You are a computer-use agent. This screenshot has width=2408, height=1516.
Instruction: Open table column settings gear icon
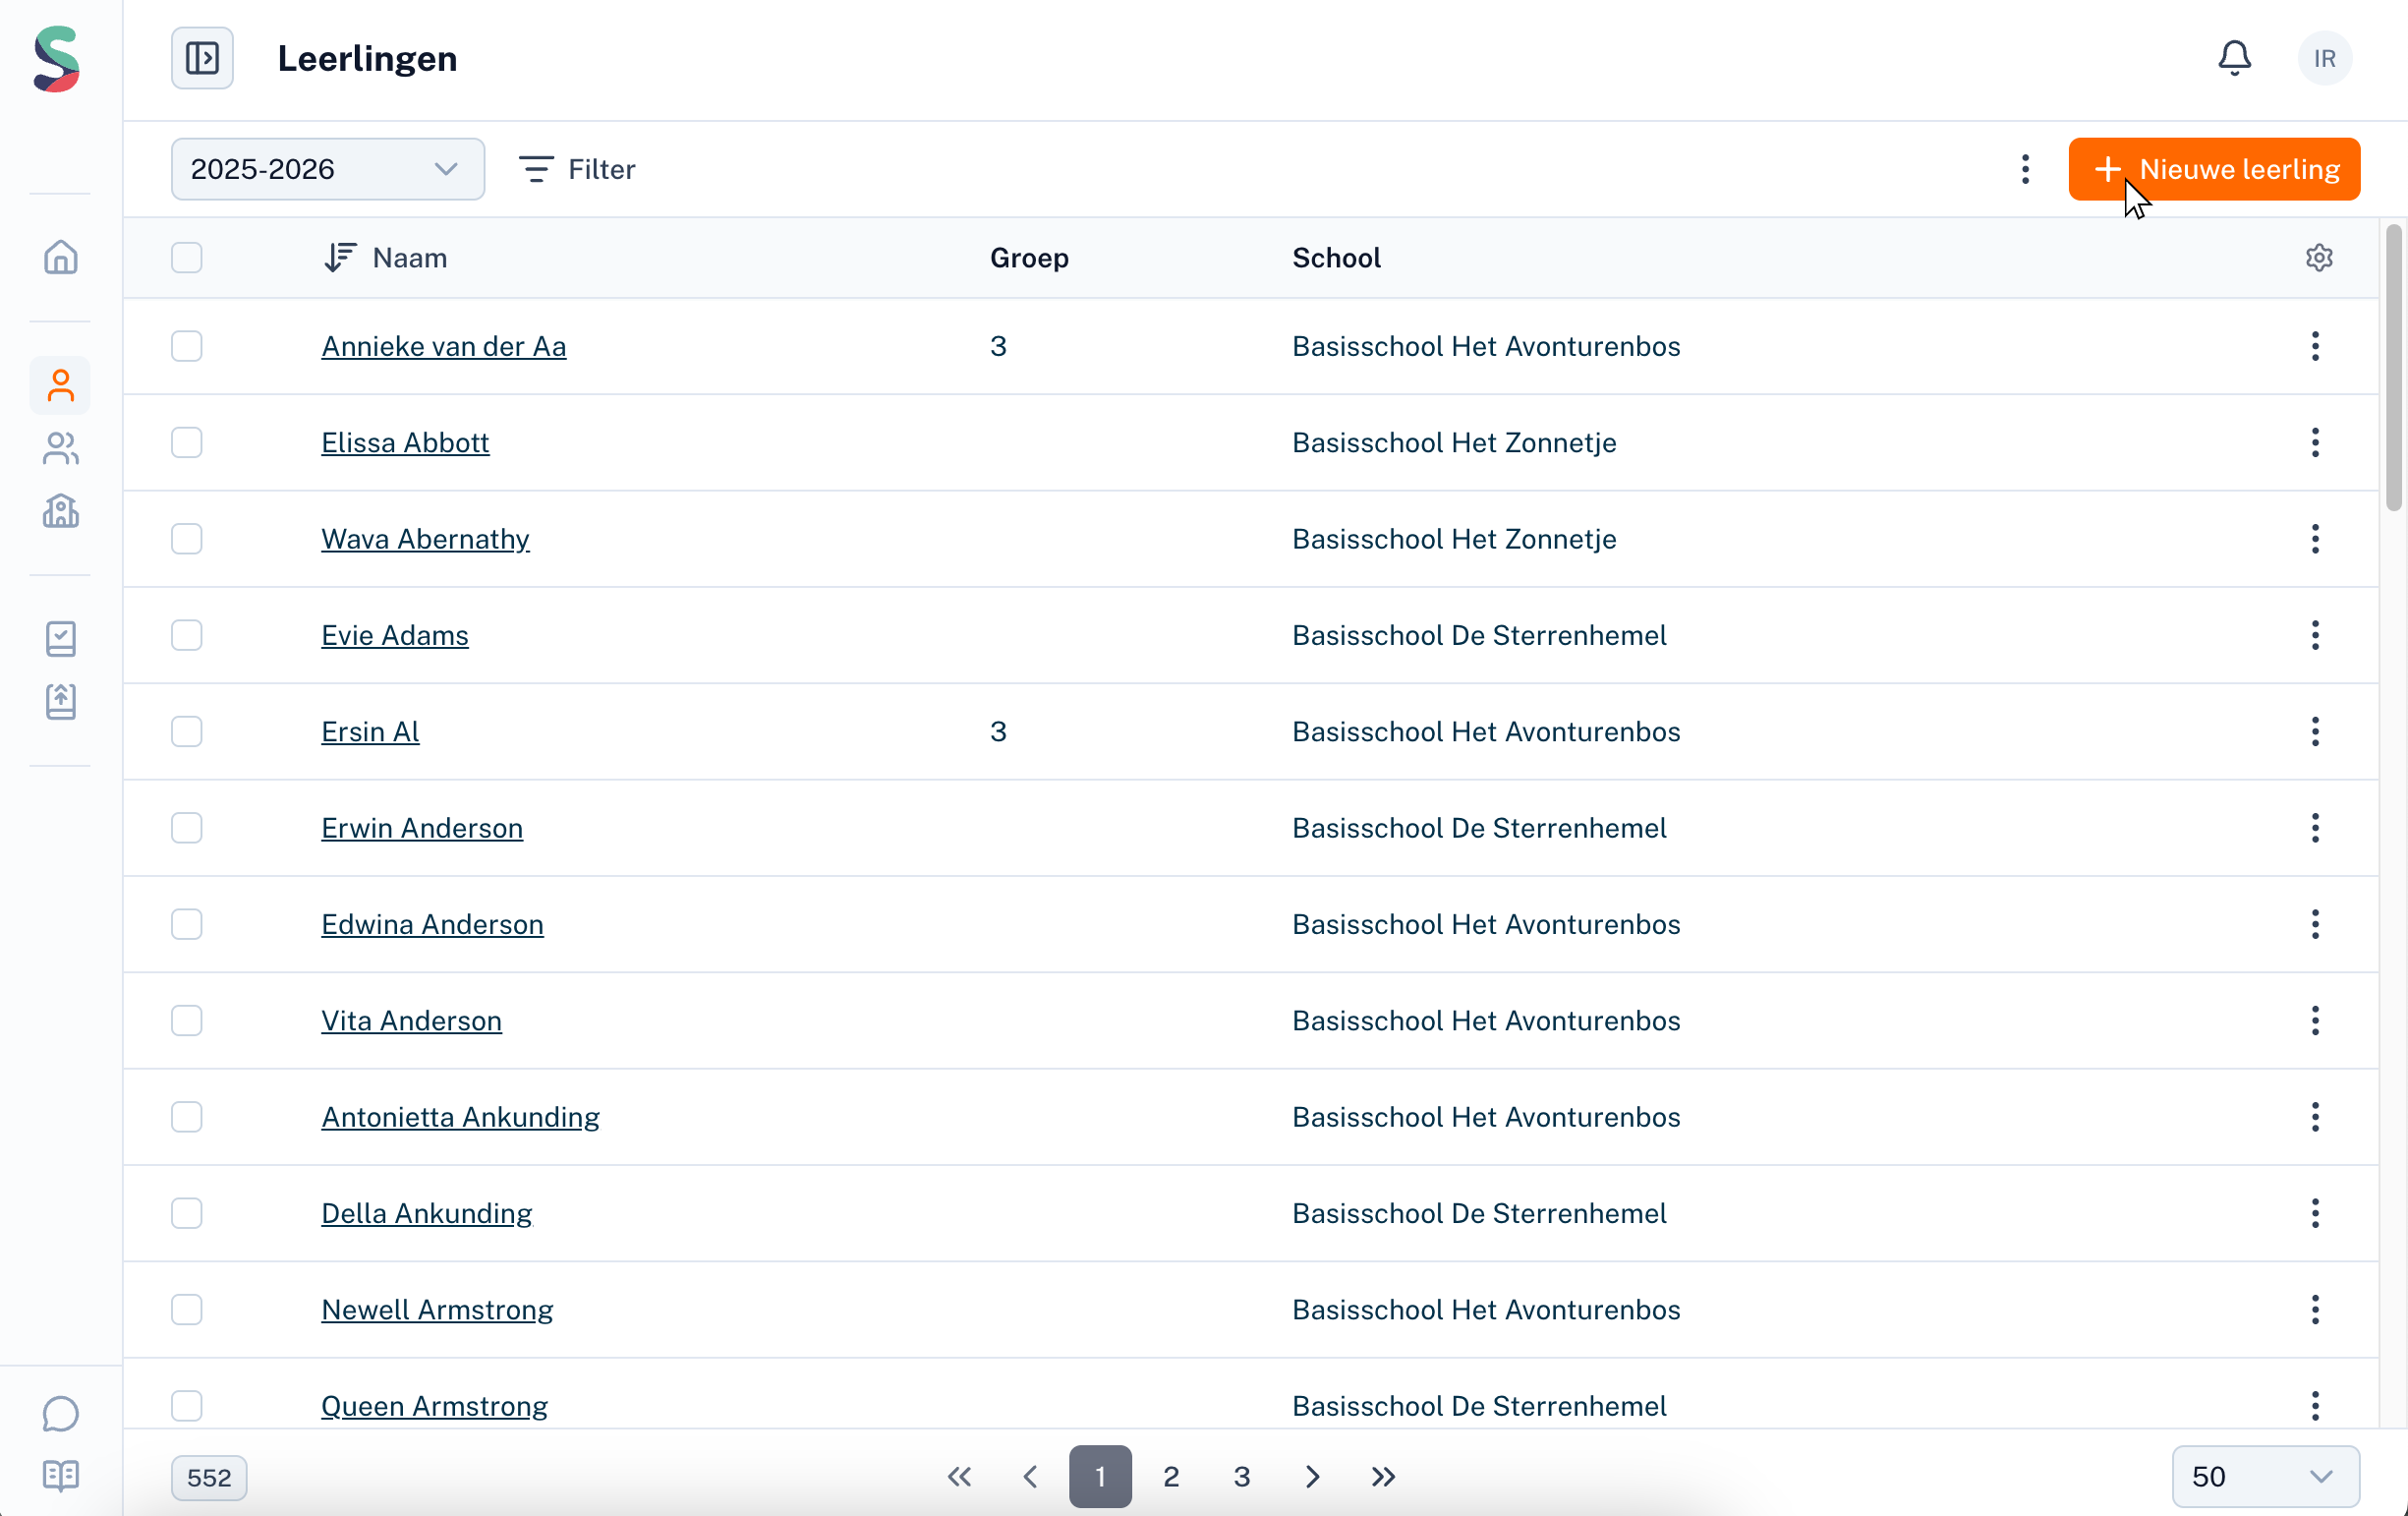pos(2319,258)
